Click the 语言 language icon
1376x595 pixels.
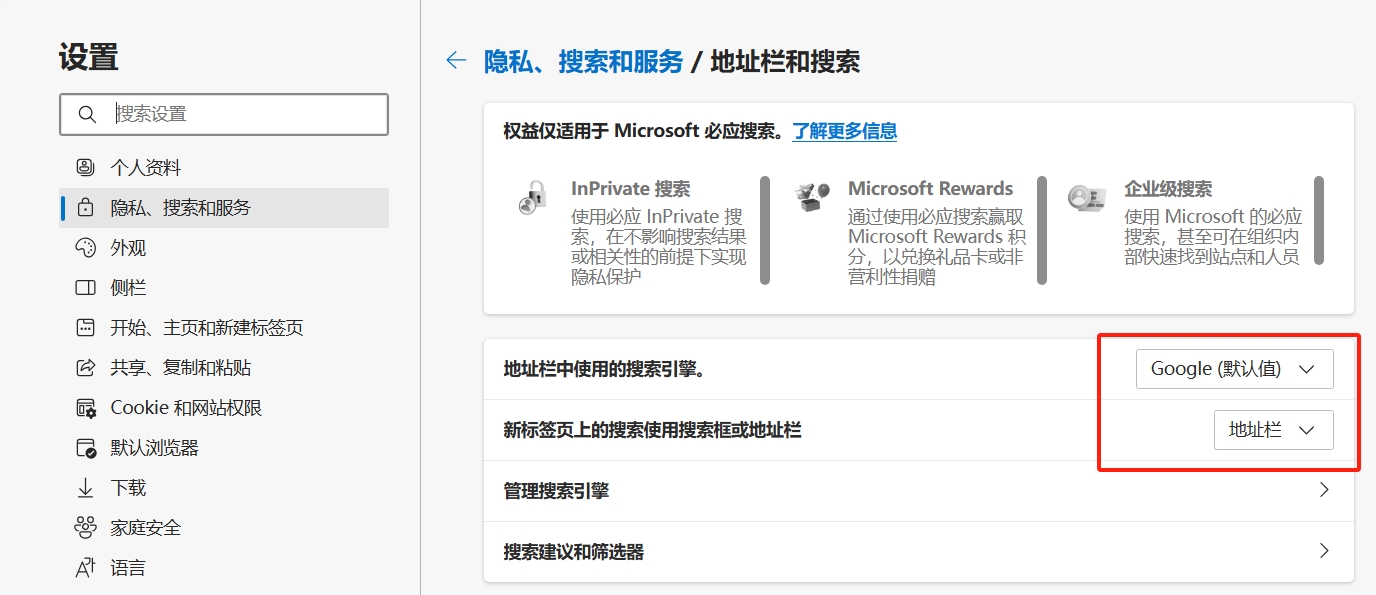tap(85, 568)
